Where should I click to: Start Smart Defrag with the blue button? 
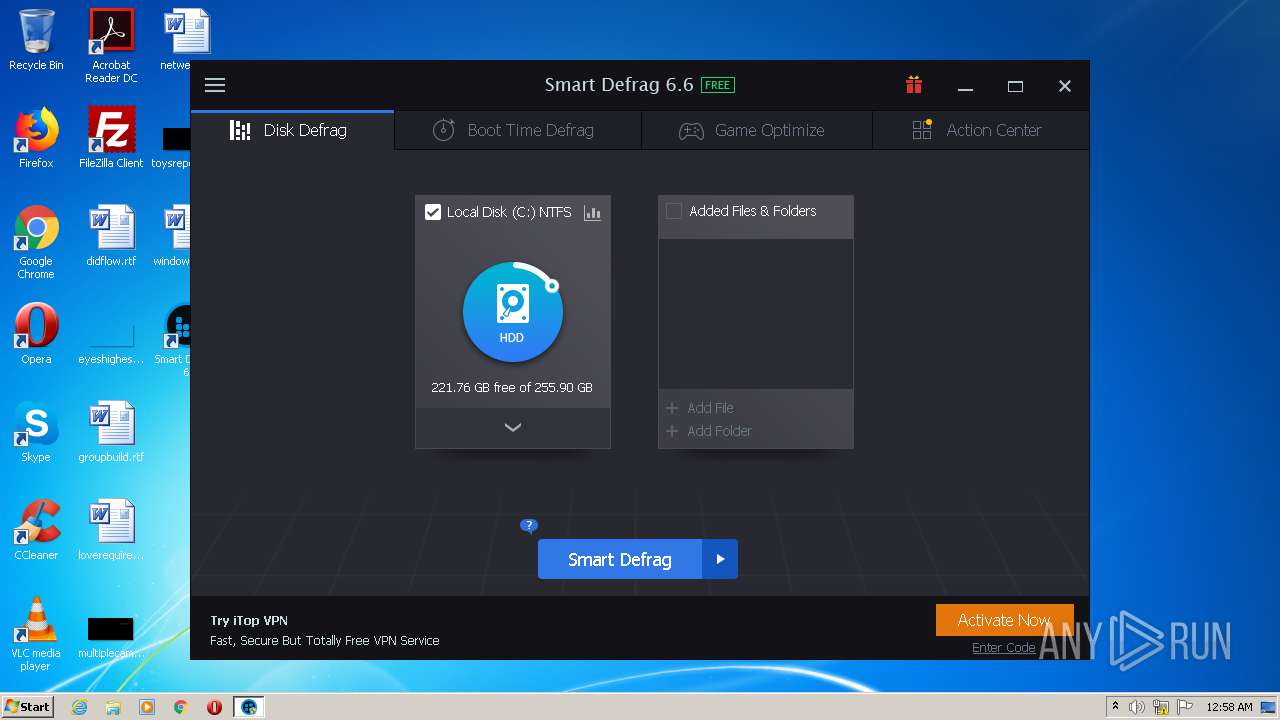tap(620, 559)
